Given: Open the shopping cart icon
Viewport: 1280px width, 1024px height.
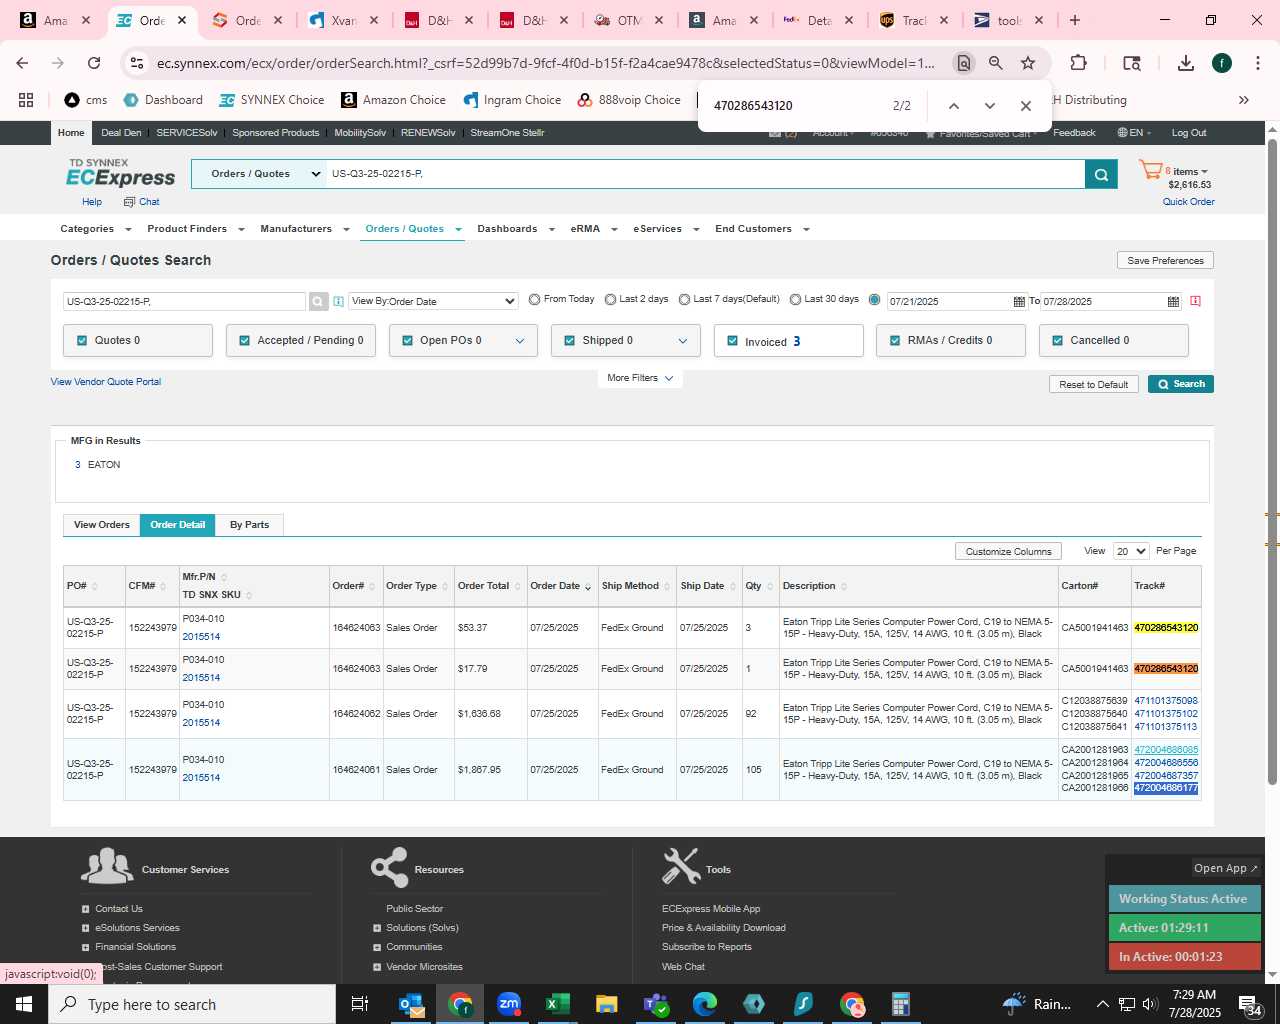Looking at the screenshot, I should [x=1150, y=171].
